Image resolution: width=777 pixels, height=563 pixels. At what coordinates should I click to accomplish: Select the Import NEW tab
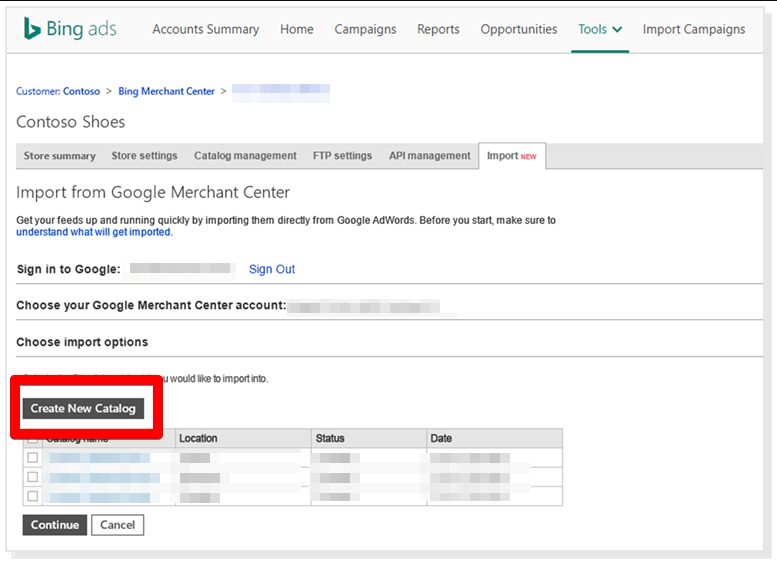click(512, 156)
